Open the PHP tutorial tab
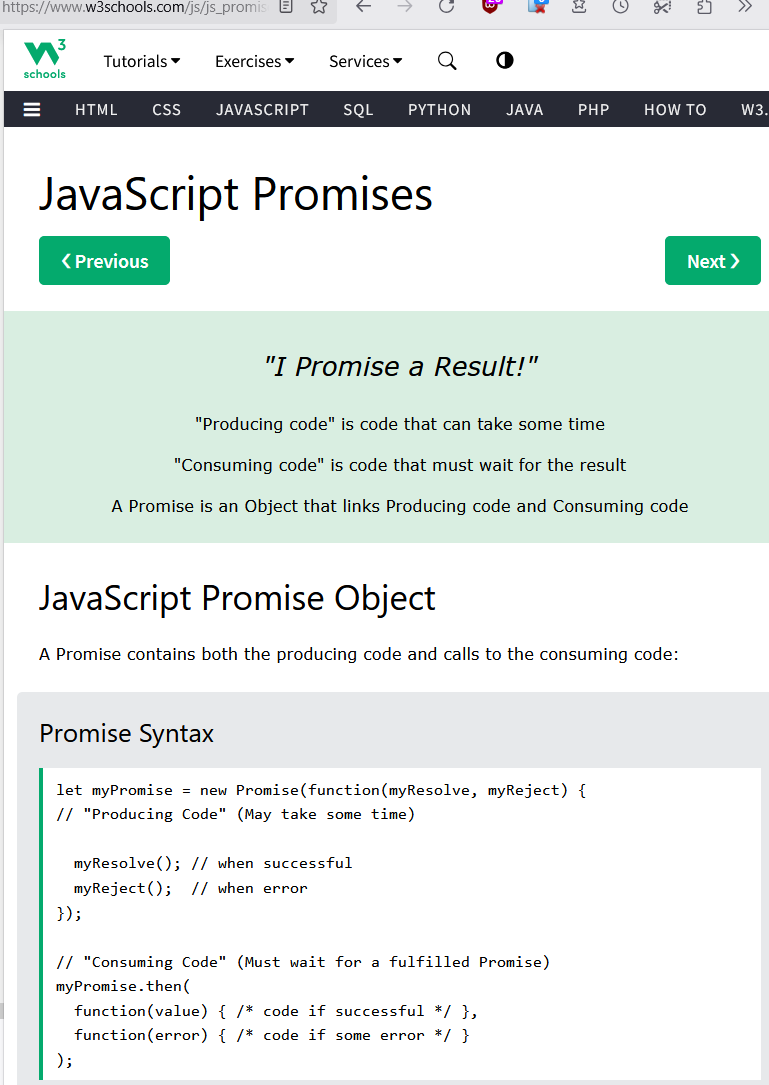769x1085 pixels. [594, 109]
